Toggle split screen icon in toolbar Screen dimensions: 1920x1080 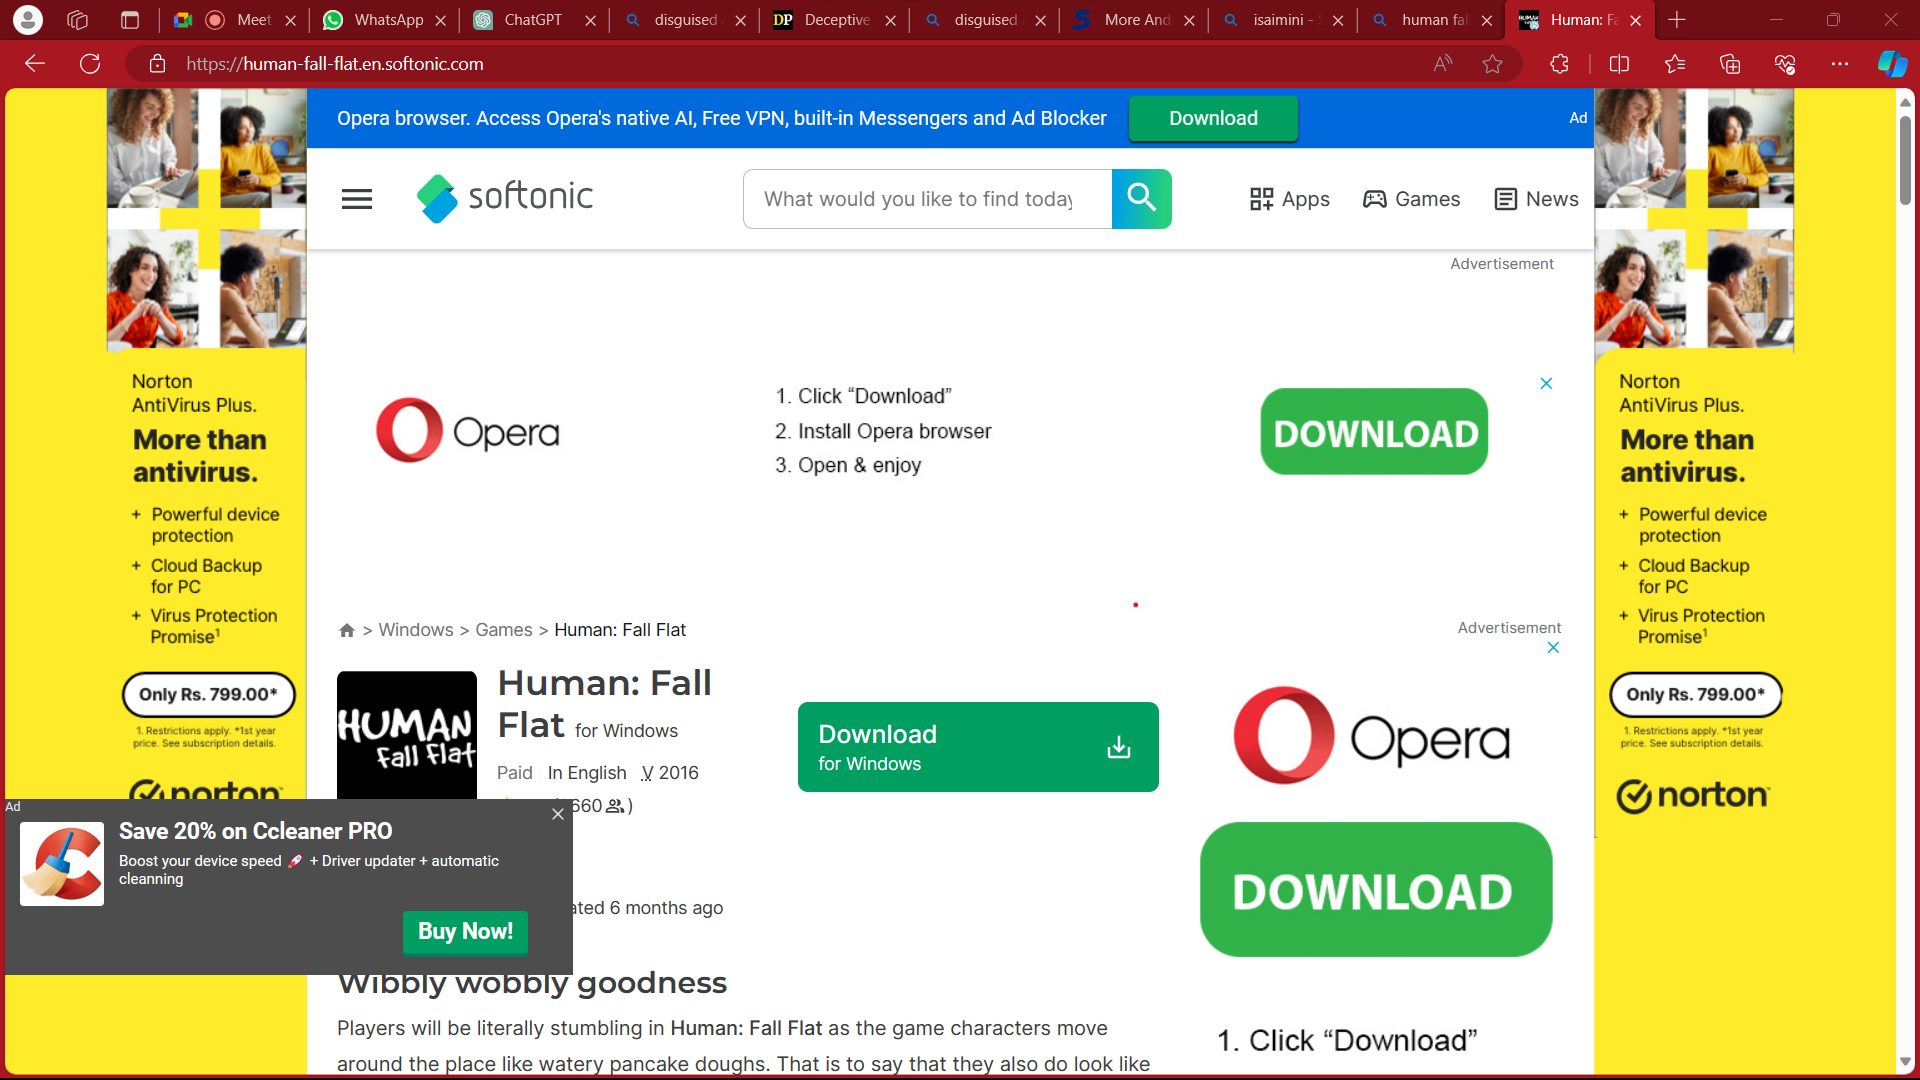(x=1619, y=64)
